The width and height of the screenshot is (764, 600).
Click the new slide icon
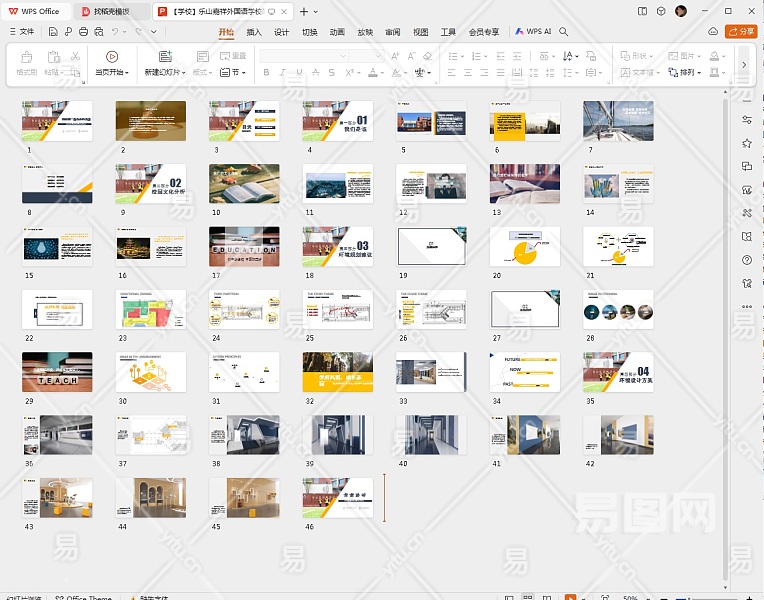[x=165, y=56]
